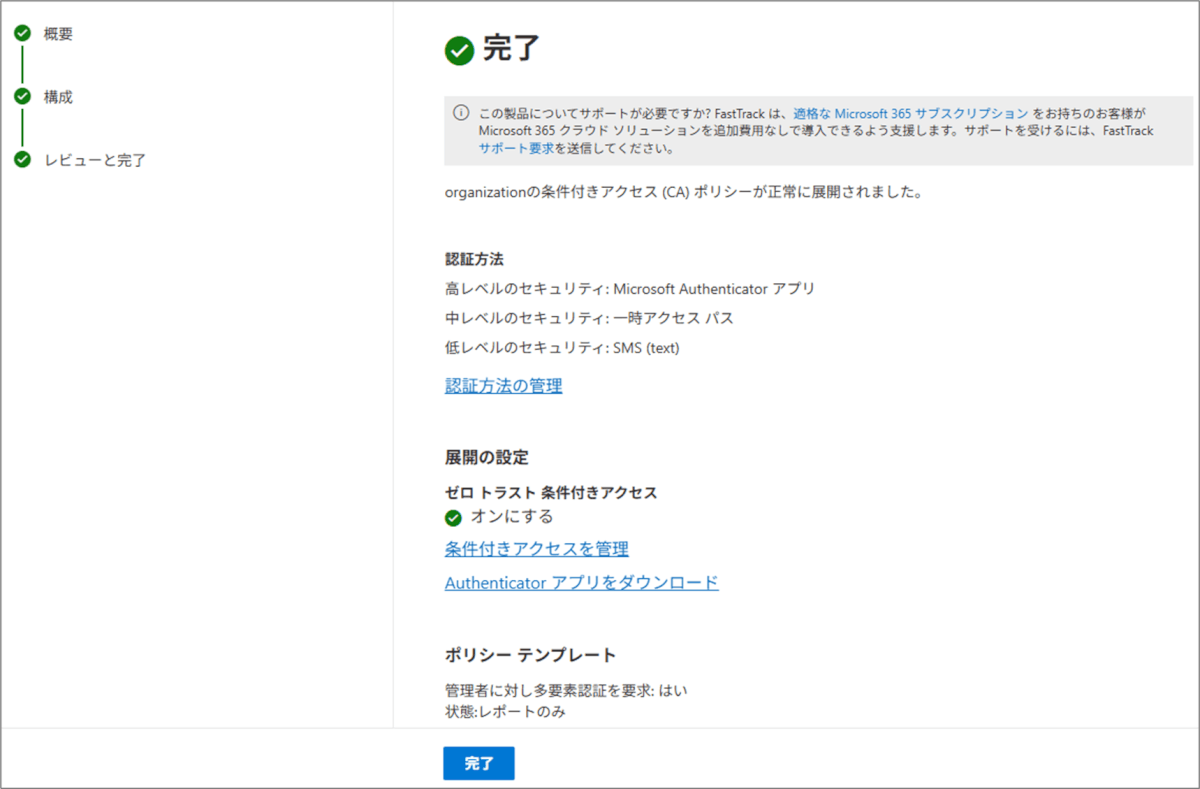Click the 完了 page heading text
This screenshot has width=1200, height=789.
point(511,49)
